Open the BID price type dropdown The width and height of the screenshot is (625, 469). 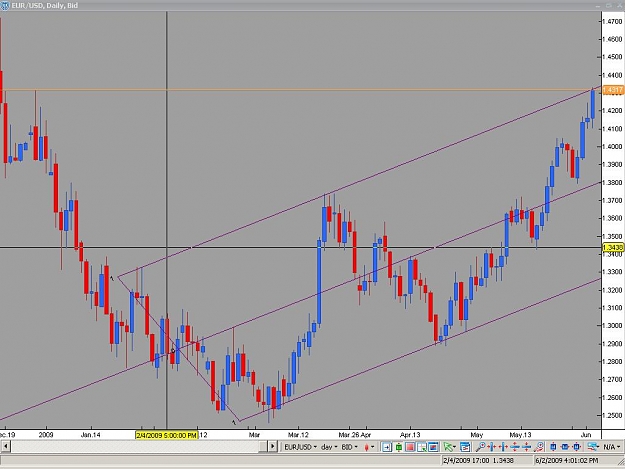350,447
